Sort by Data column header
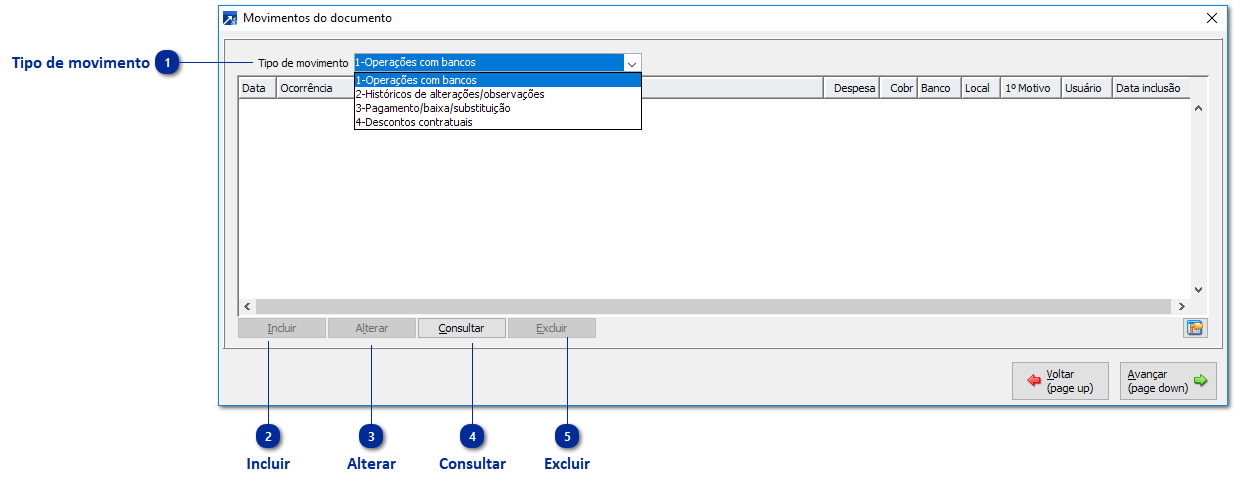 pos(257,88)
